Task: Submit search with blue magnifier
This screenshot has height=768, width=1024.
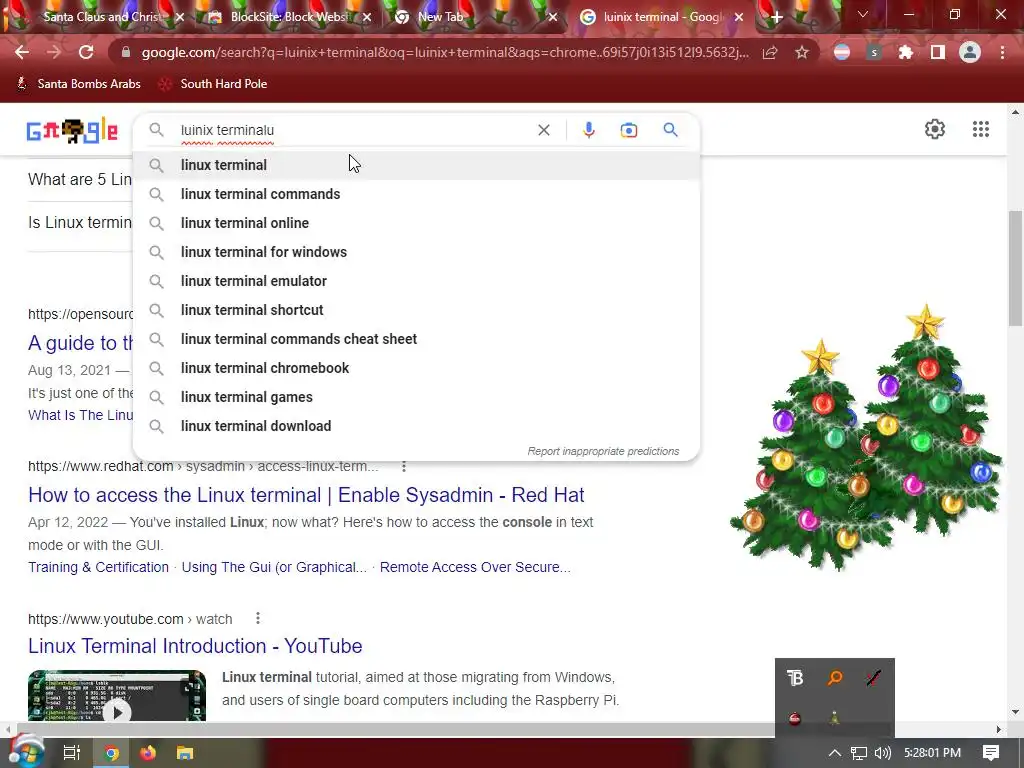Action: click(670, 129)
